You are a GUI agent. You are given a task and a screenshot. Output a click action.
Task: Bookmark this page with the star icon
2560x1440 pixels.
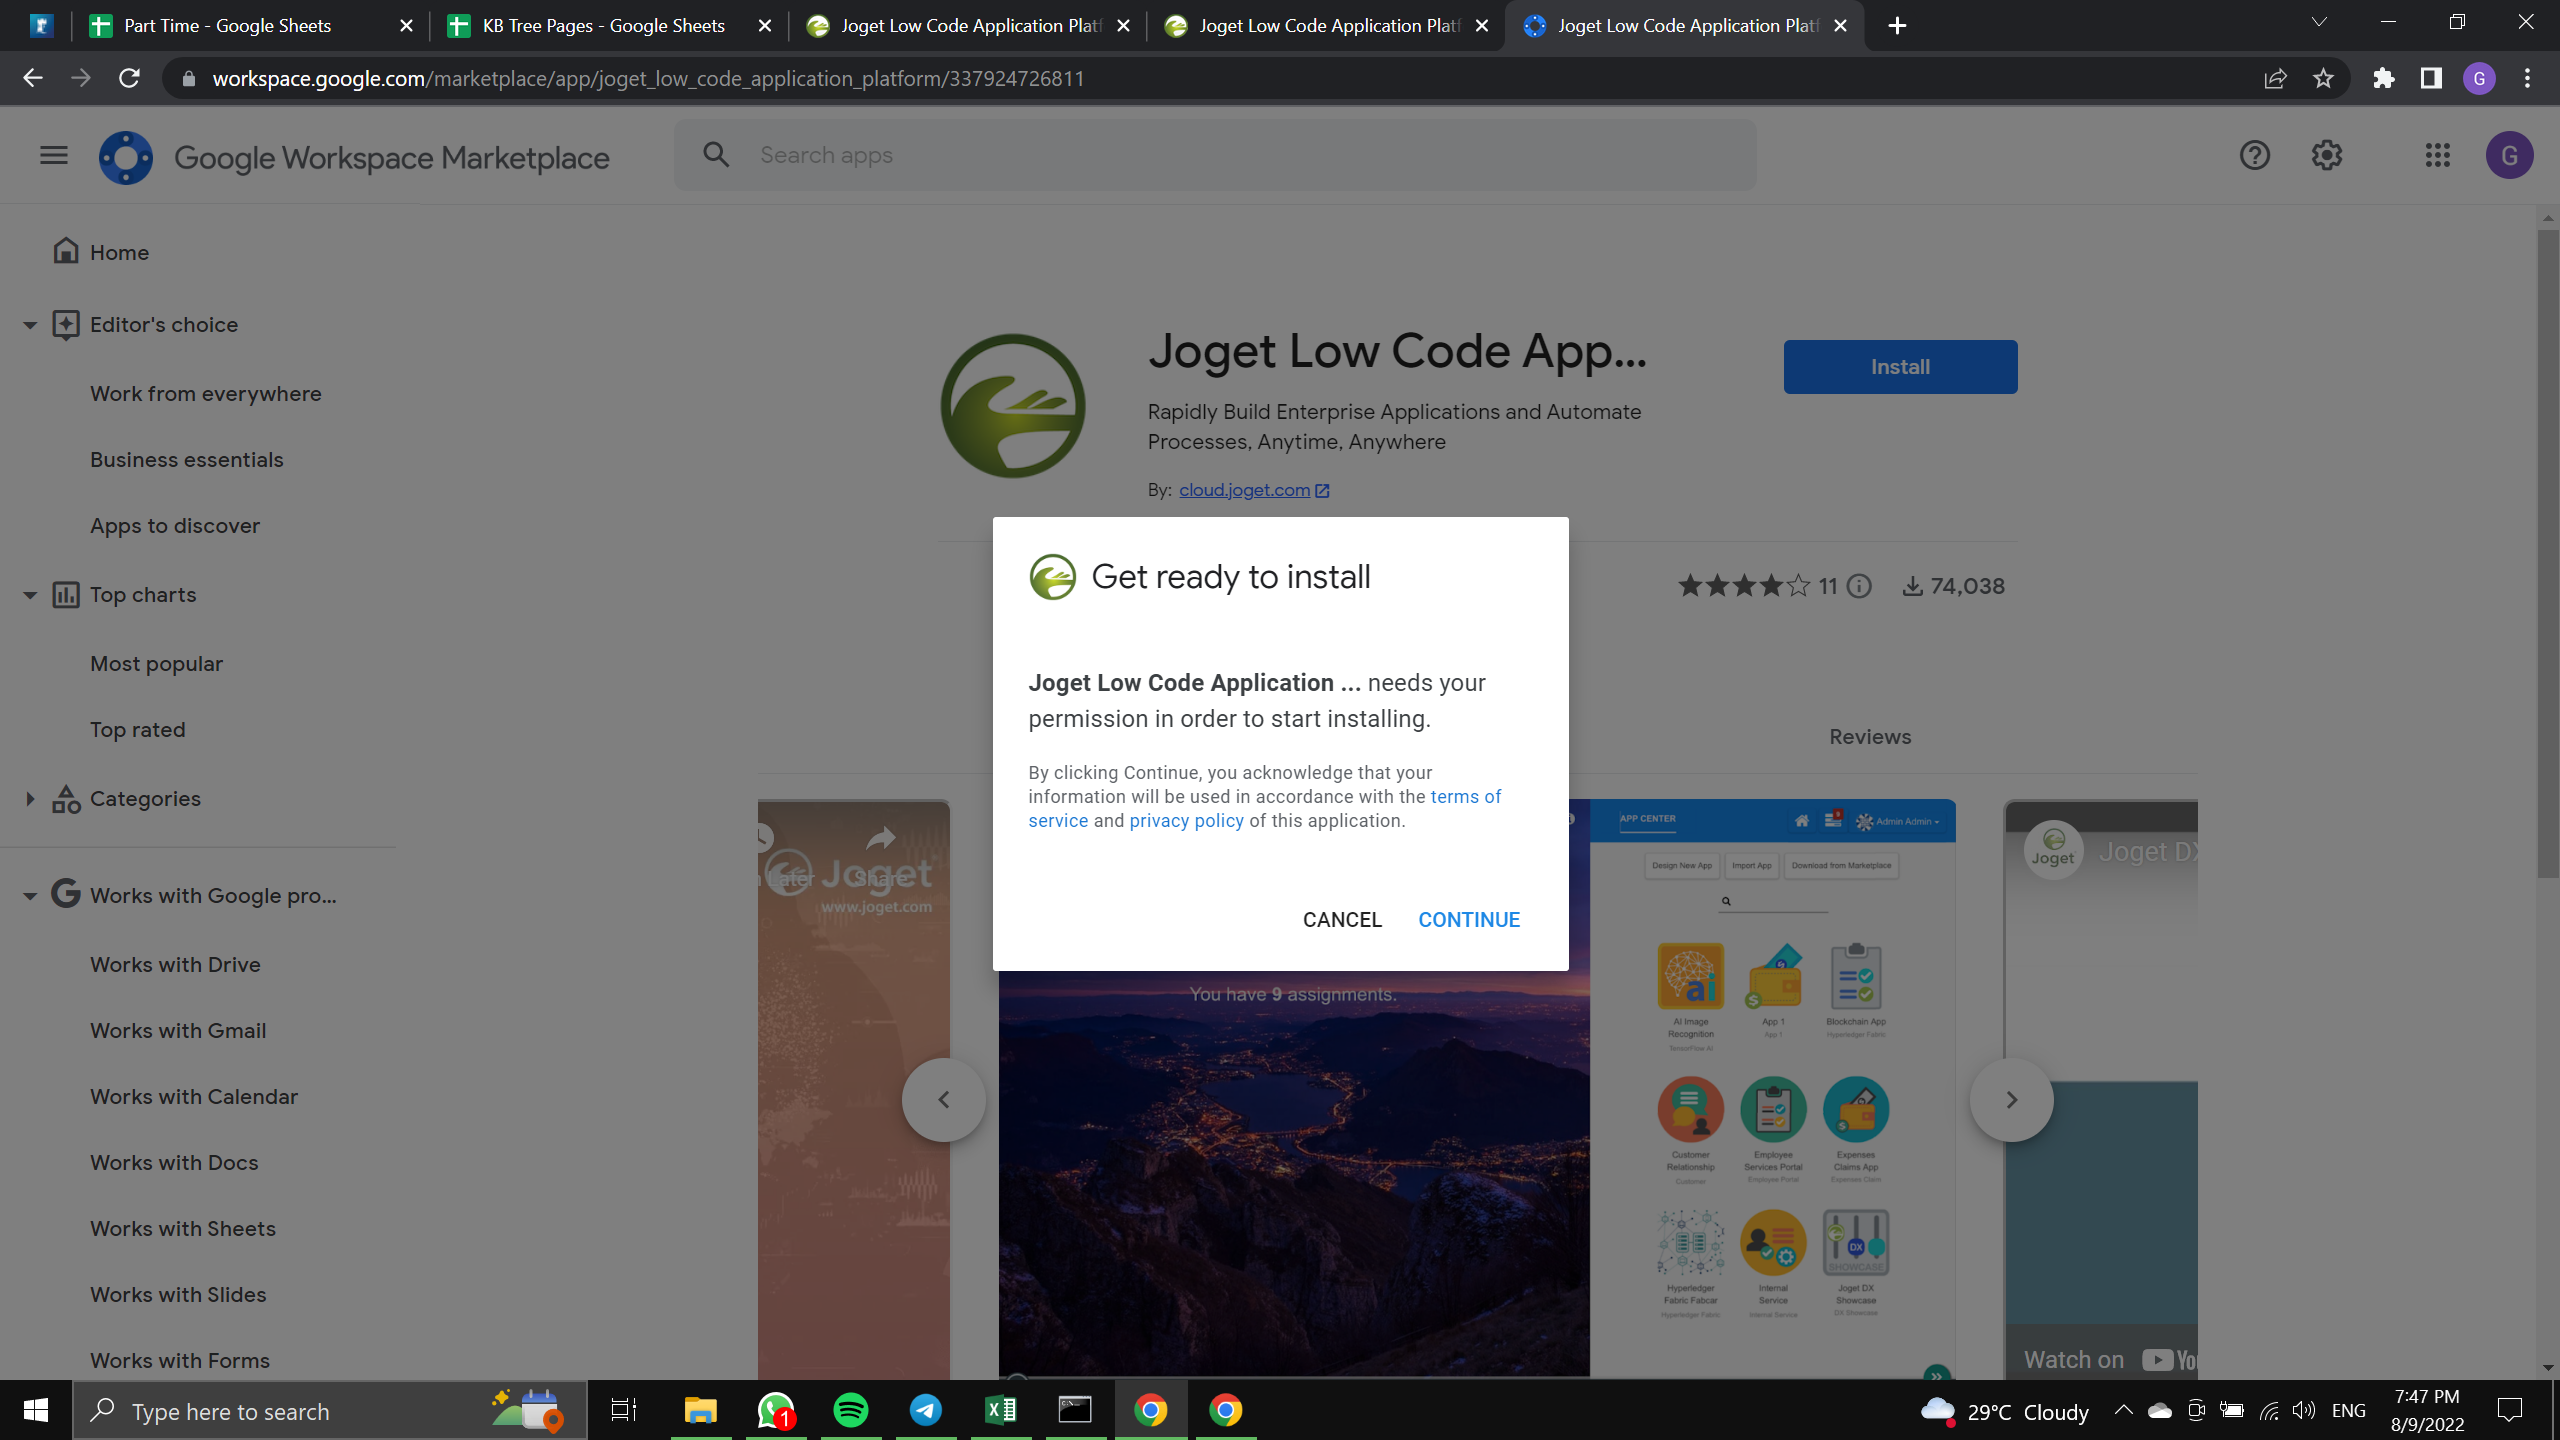2323,78
